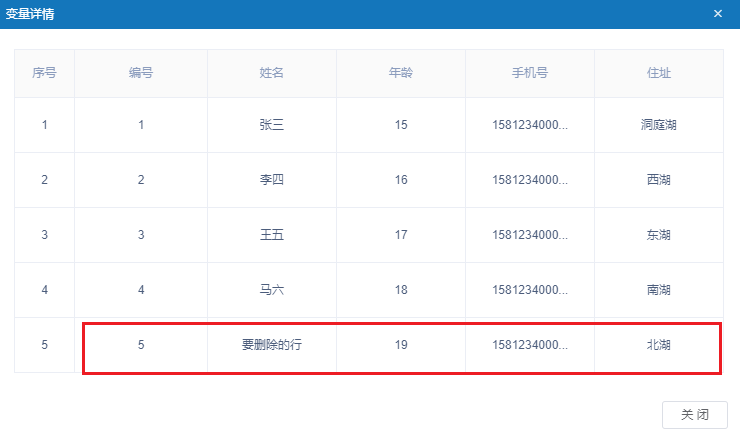Viewport: 740px width, 440px height.
Task: Select the 姓名 column header
Action: (272, 73)
